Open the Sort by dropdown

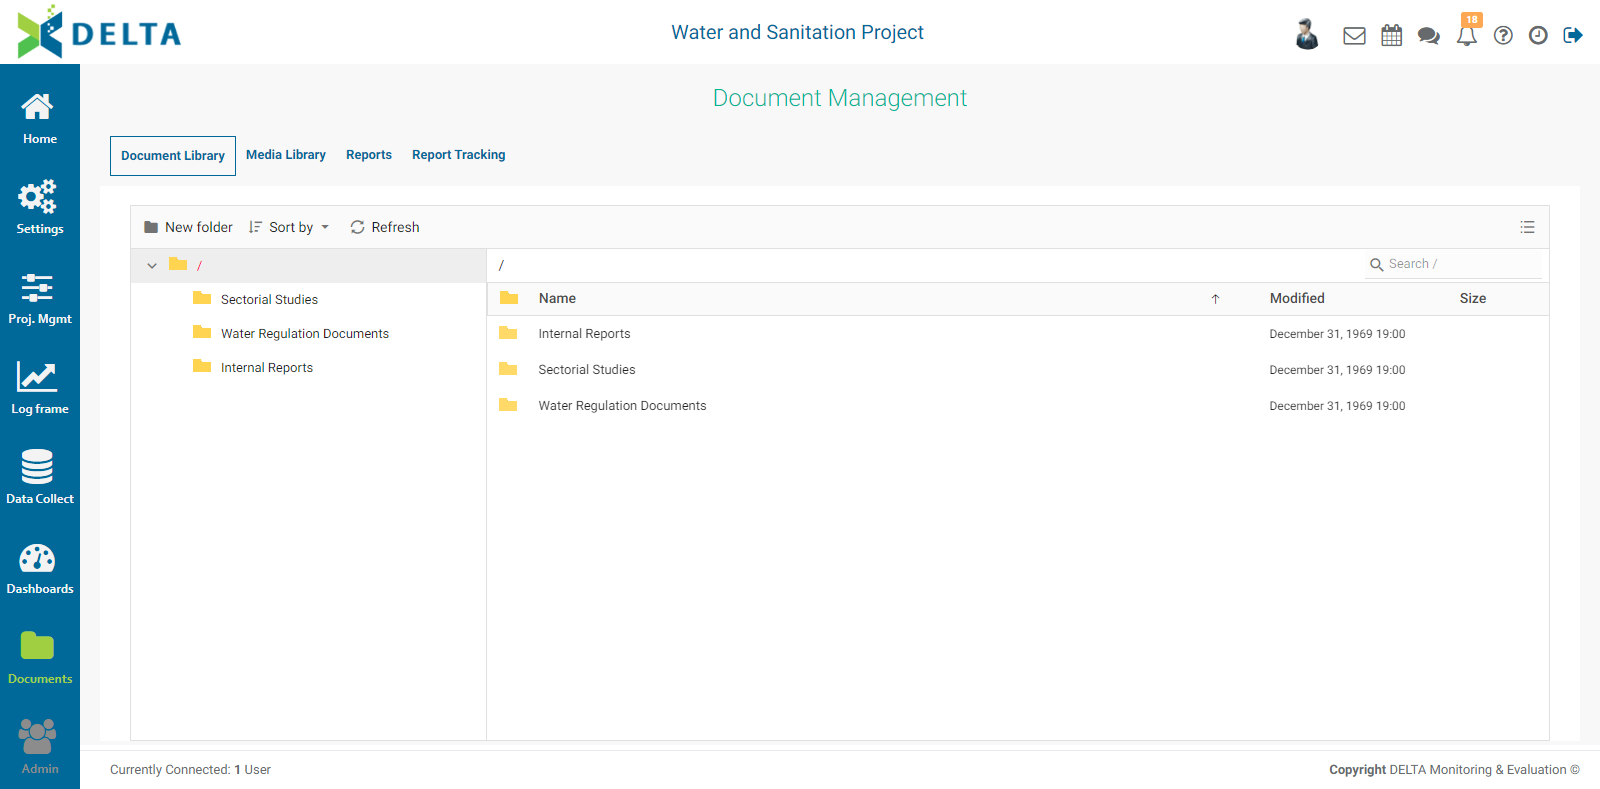[x=289, y=227]
